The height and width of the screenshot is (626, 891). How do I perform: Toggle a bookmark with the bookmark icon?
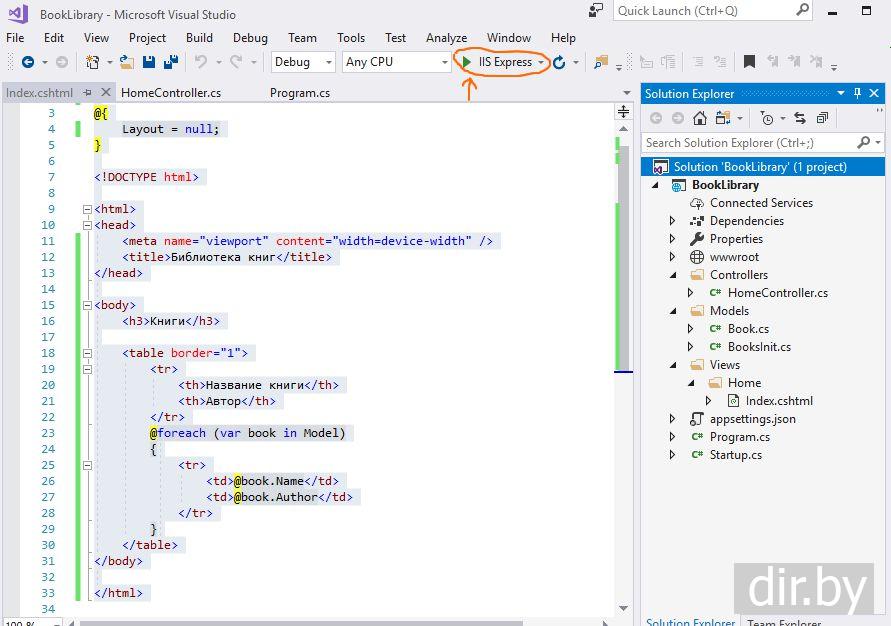749,62
